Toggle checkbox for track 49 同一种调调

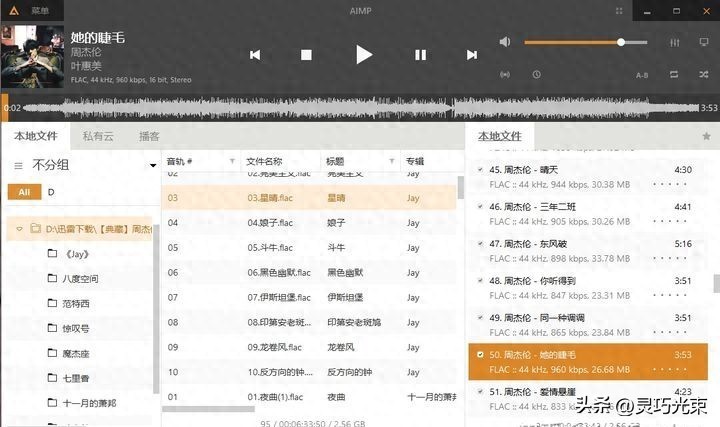click(480, 318)
